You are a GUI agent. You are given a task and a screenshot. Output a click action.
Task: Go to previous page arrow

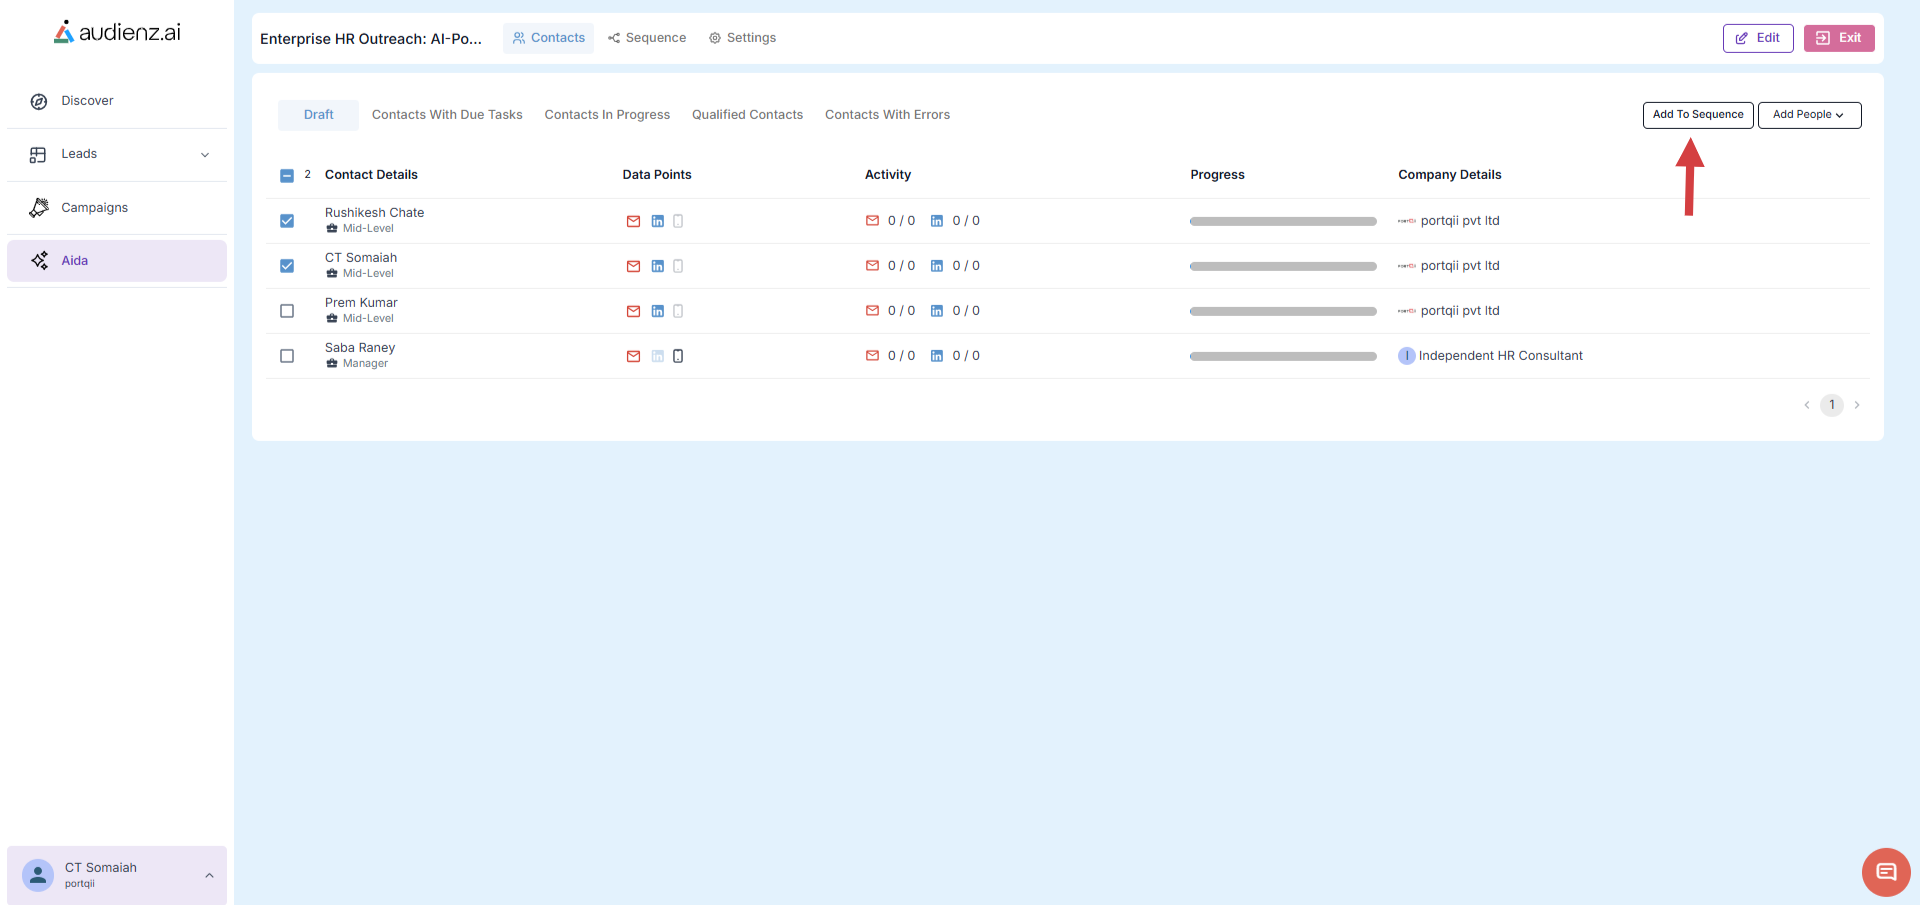(1807, 405)
